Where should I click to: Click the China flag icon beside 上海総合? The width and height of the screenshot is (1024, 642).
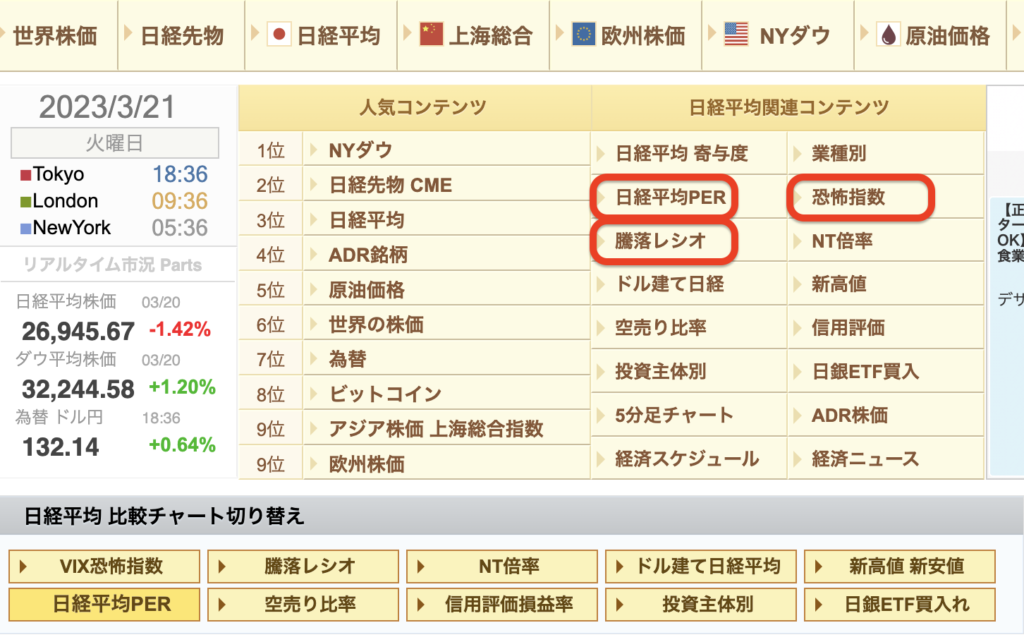(431, 35)
